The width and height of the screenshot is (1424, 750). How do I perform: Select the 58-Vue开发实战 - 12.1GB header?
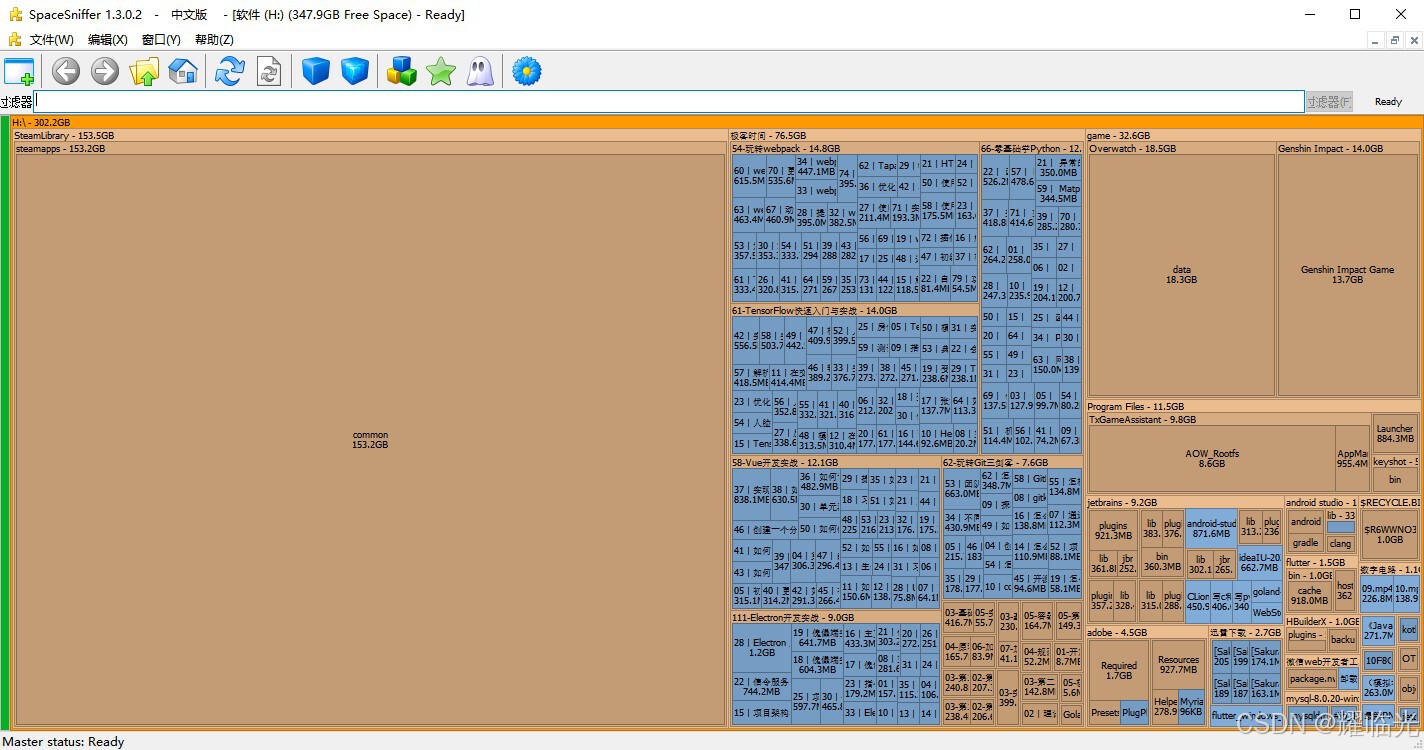pyautogui.click(x=835, y=463)
